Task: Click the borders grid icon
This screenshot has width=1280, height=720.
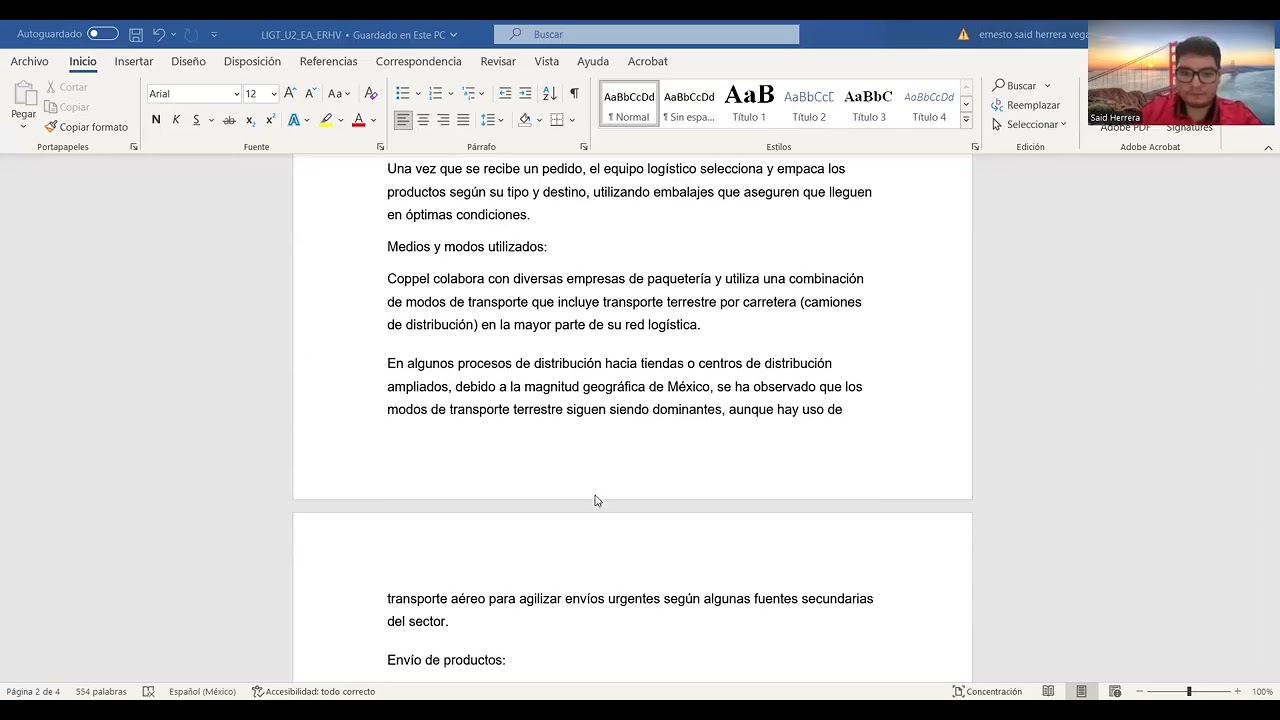Action: coord(557,120)
